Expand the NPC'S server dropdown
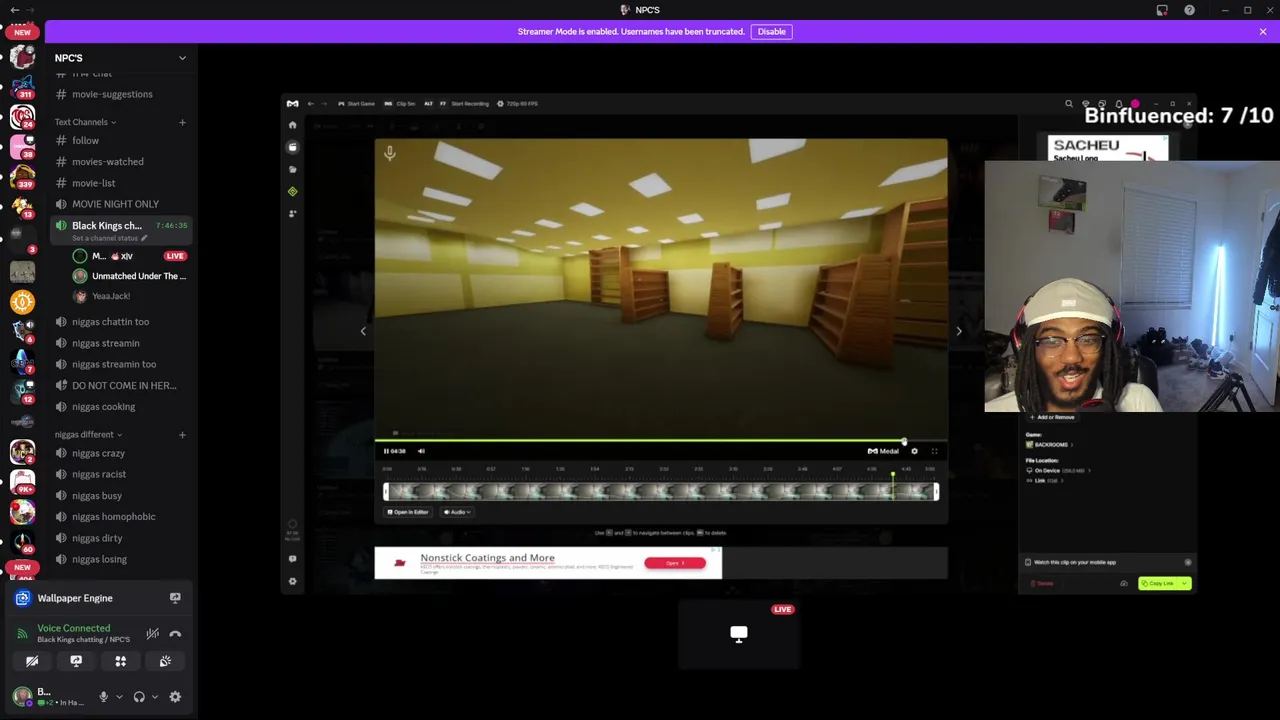1280x720 pixels. point(182,58)
